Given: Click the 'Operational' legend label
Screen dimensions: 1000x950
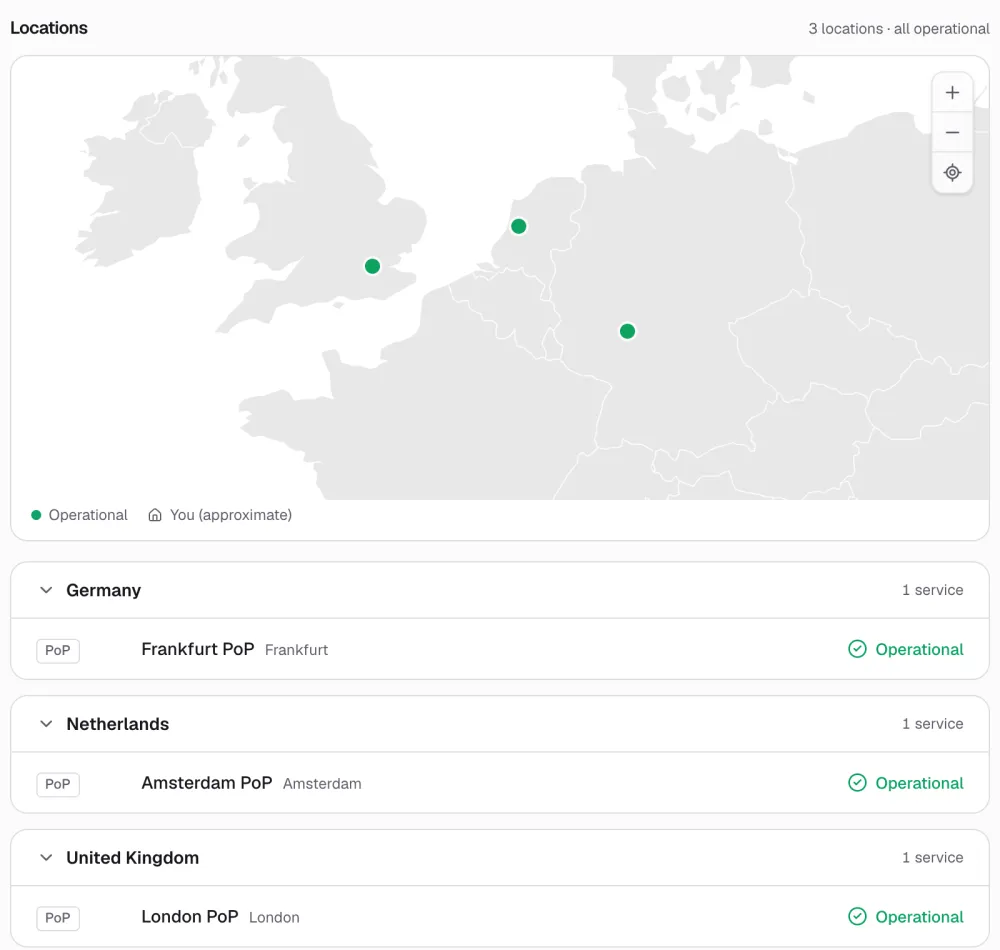Looking at the screenshot, I should click(x=88, y=515).
